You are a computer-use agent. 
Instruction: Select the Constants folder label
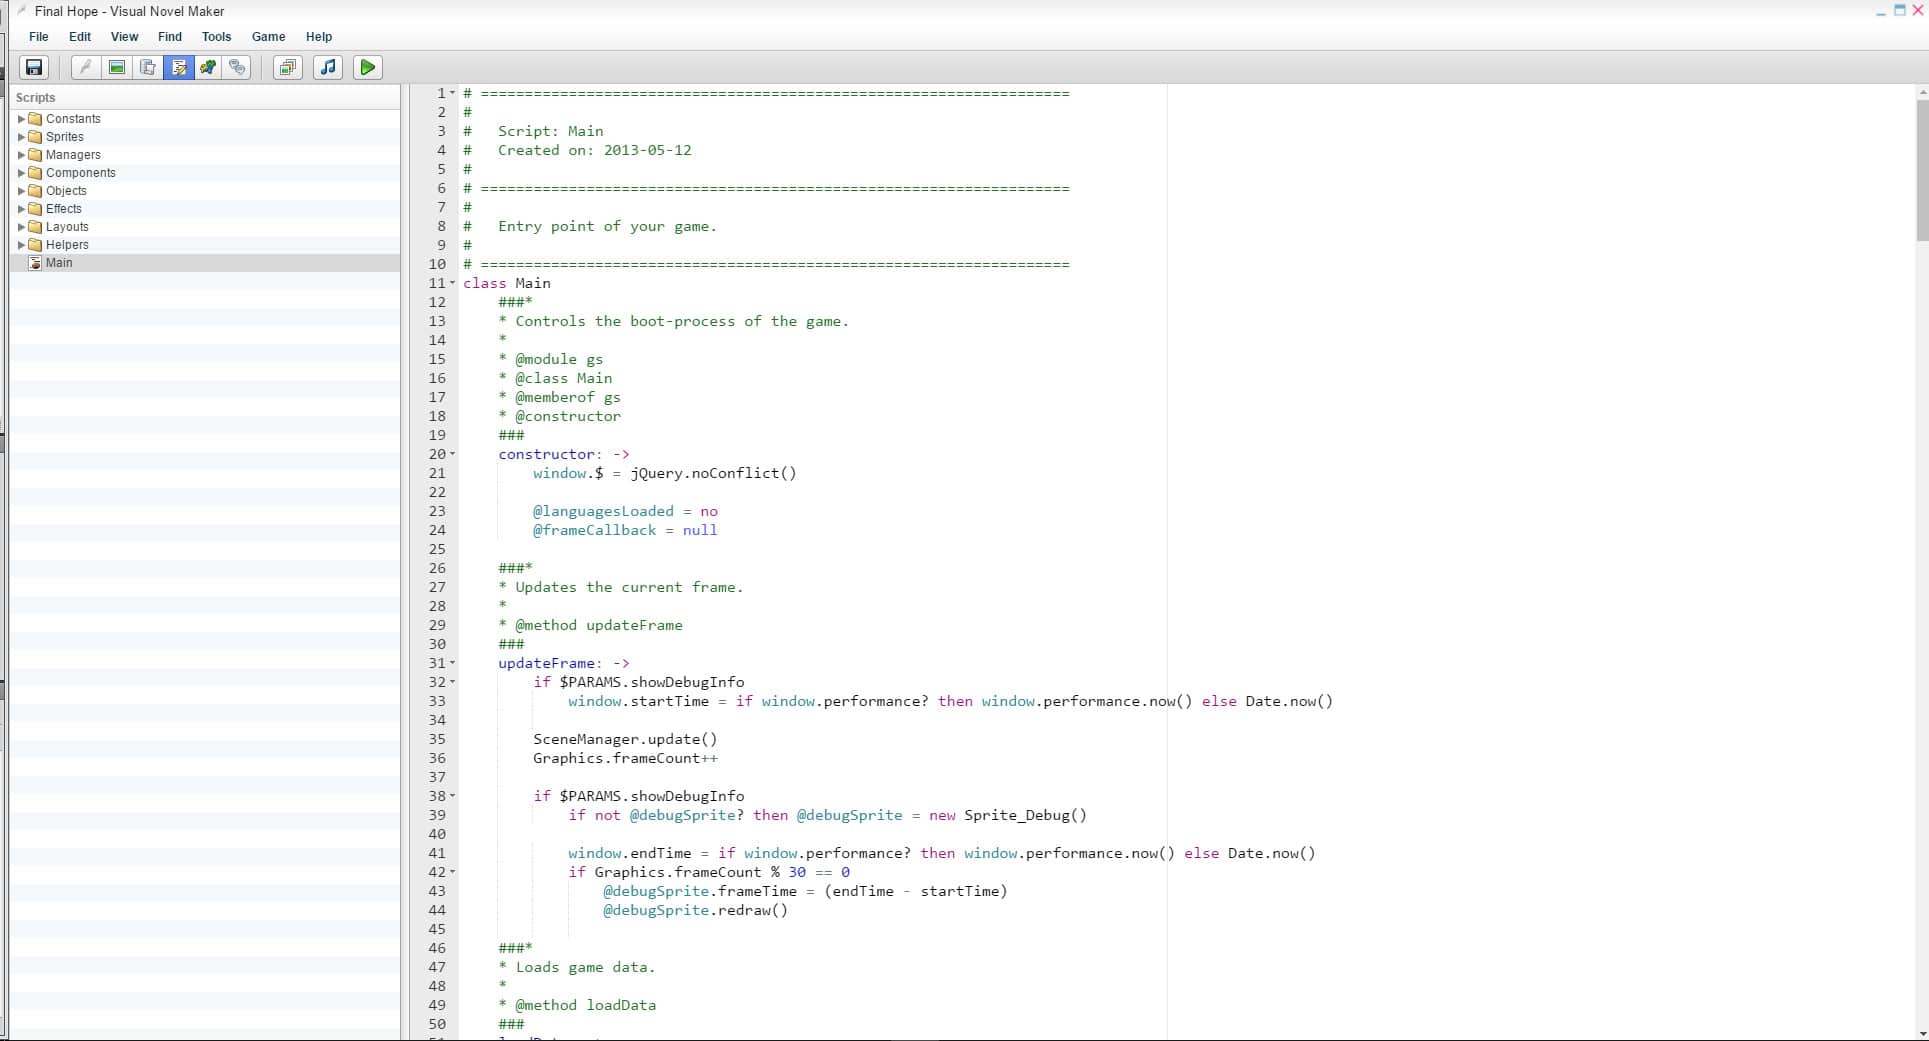point(73,119)
